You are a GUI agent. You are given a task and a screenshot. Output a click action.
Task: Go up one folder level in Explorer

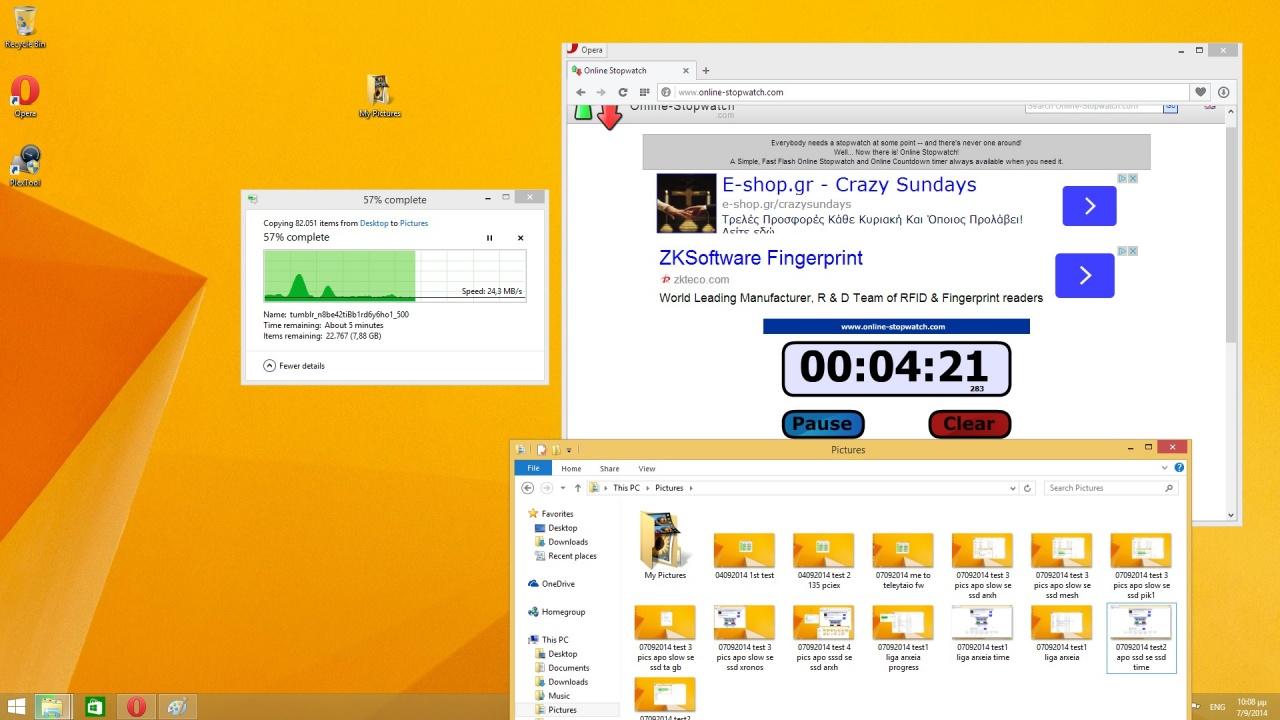point(577,488)
